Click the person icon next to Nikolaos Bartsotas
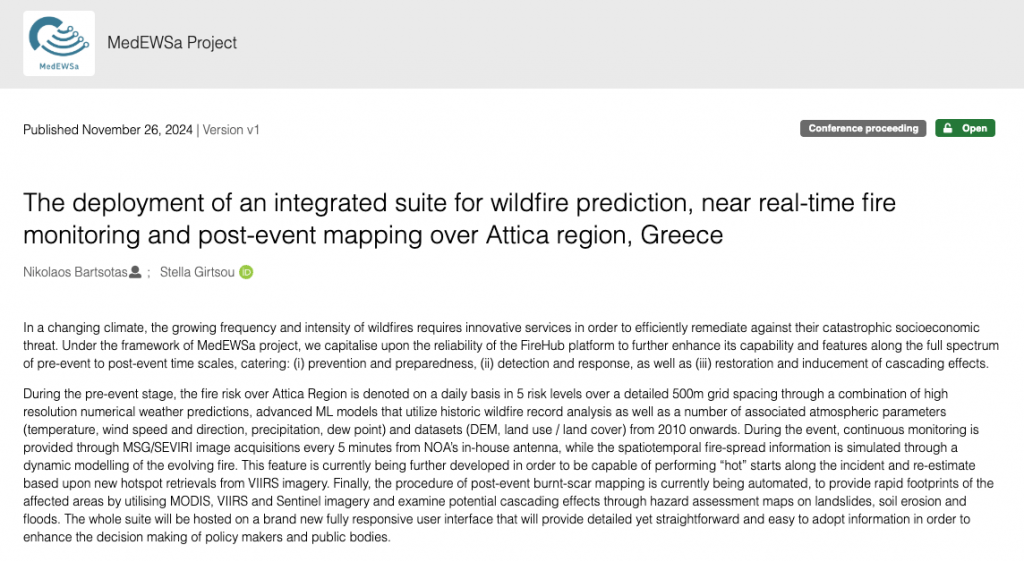Viewport: 1024px width, 562px height. tap(135, 272)
